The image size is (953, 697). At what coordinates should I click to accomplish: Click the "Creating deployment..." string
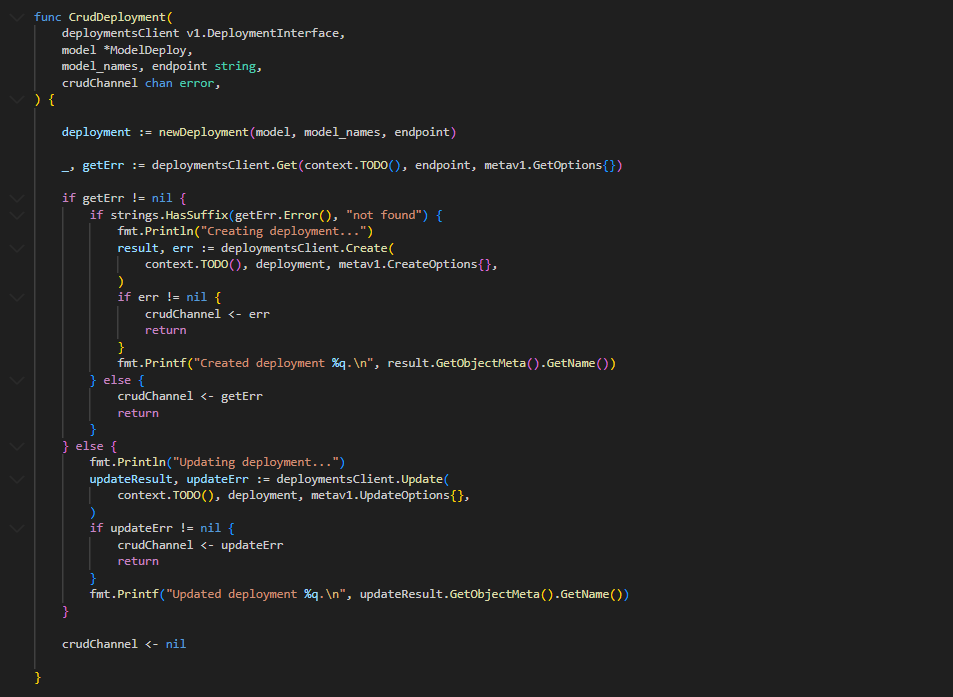tap(284, 231)
